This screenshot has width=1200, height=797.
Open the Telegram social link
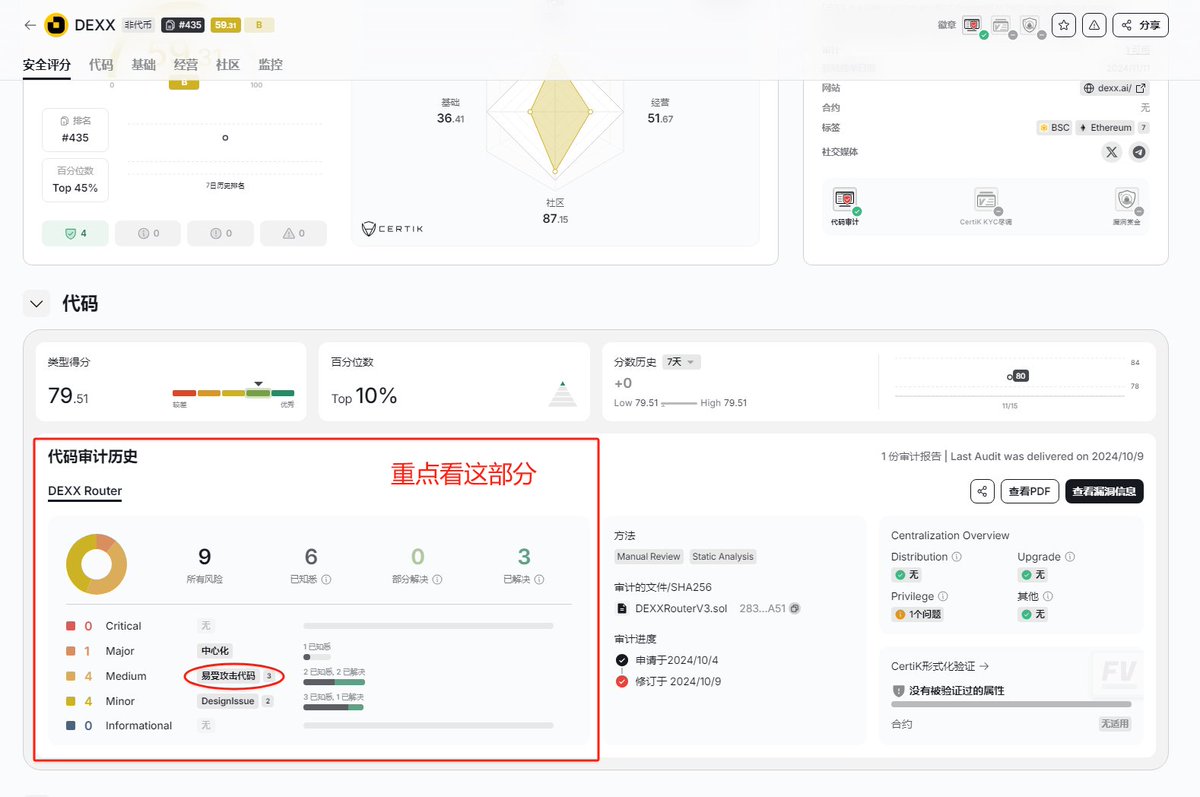1139,152
